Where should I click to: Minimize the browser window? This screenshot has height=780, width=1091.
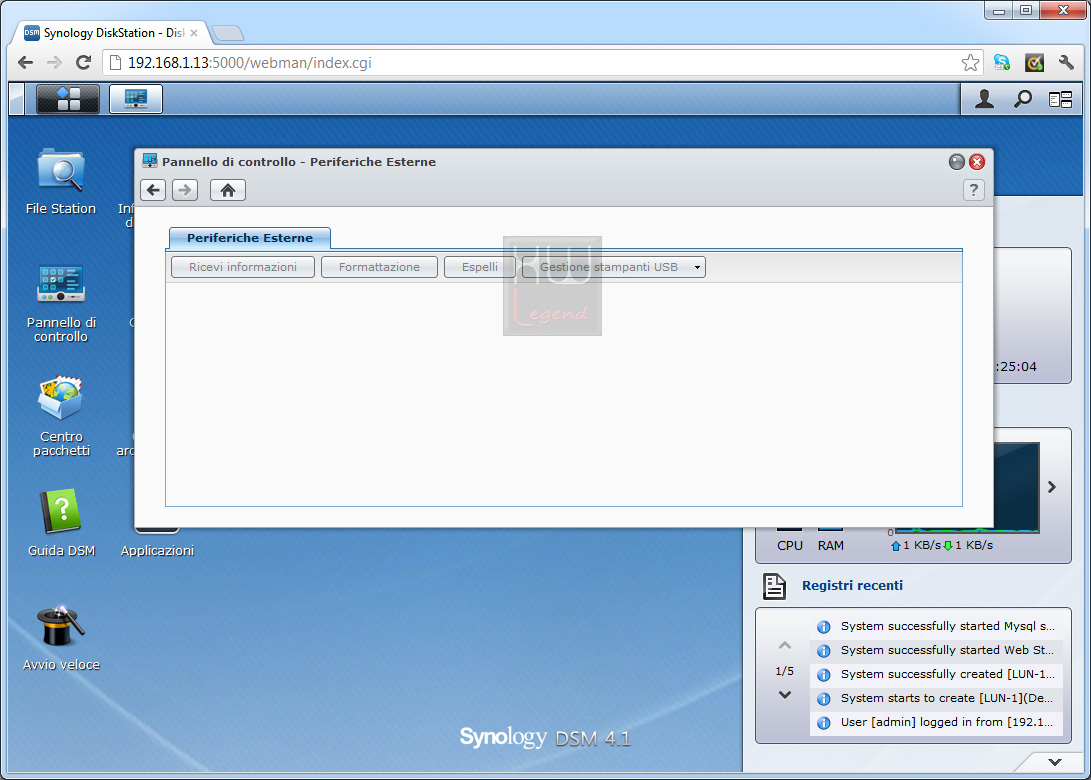[x=998, y=10]
